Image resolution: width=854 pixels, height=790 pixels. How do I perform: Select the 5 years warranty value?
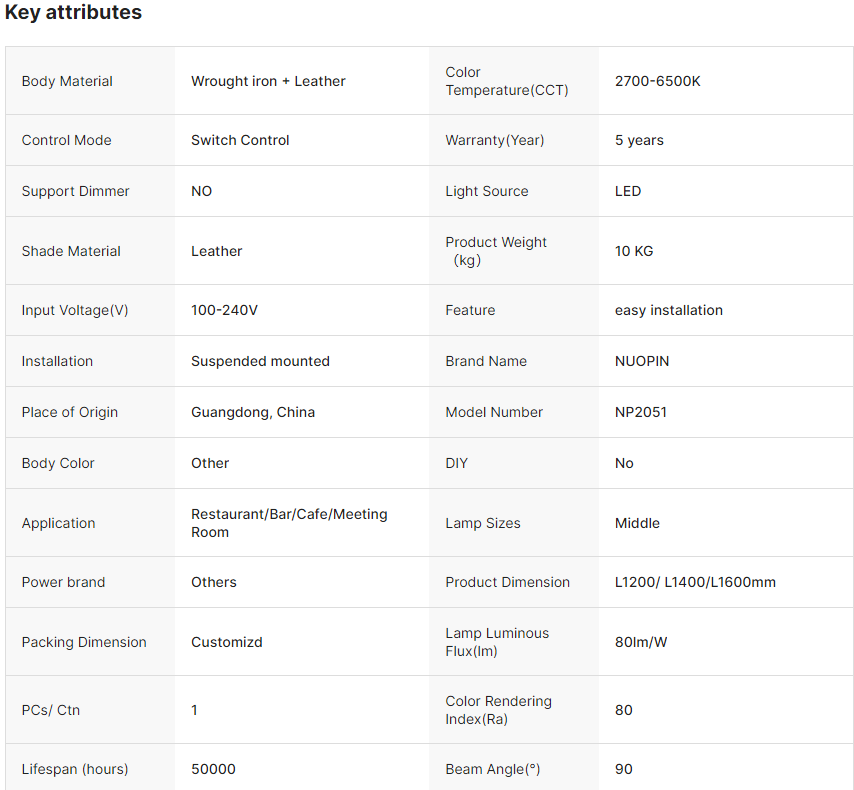point(639,140)
